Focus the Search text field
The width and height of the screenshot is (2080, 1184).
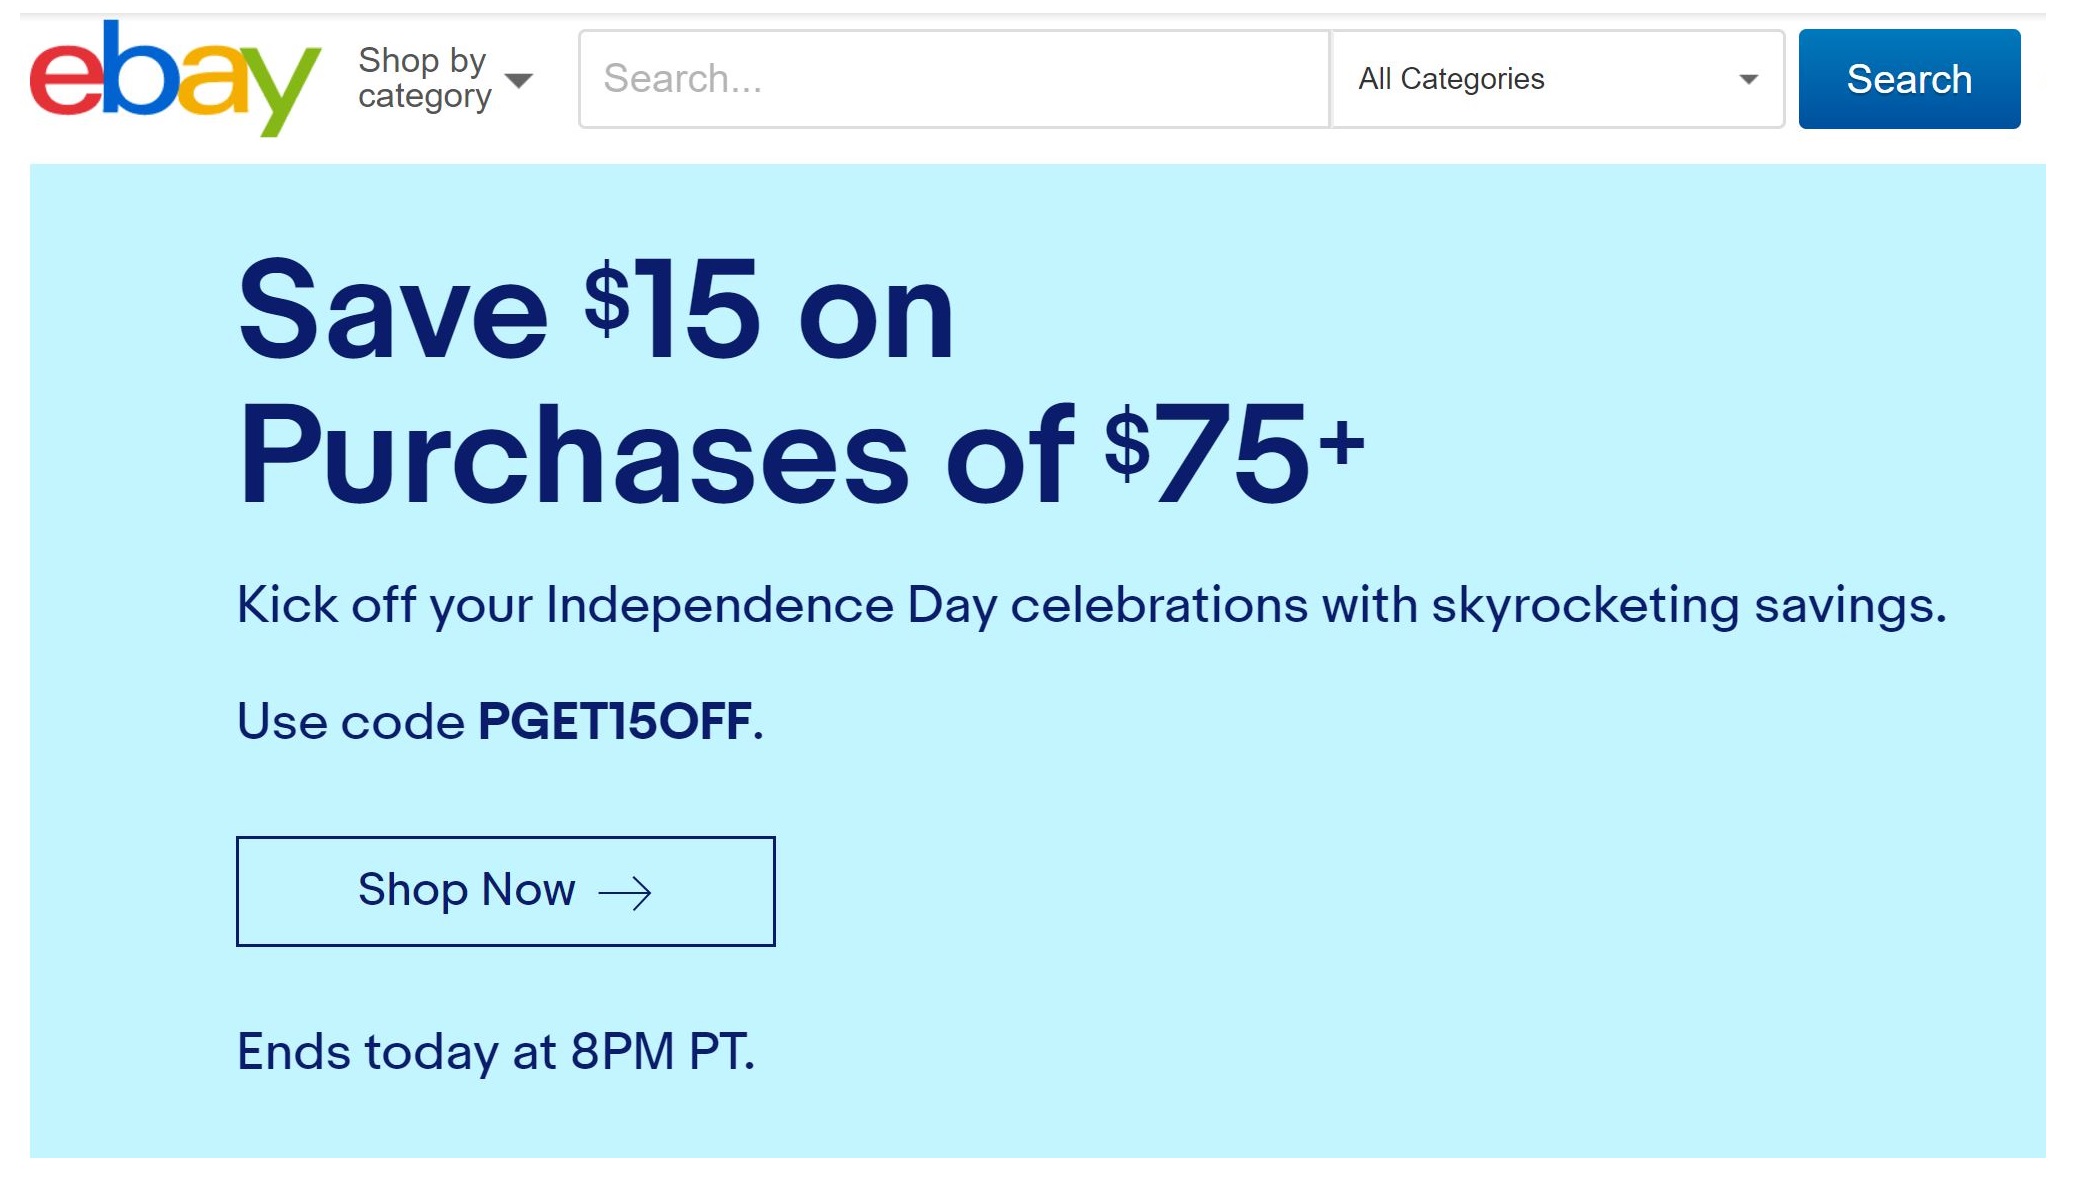tap(954, 79)
